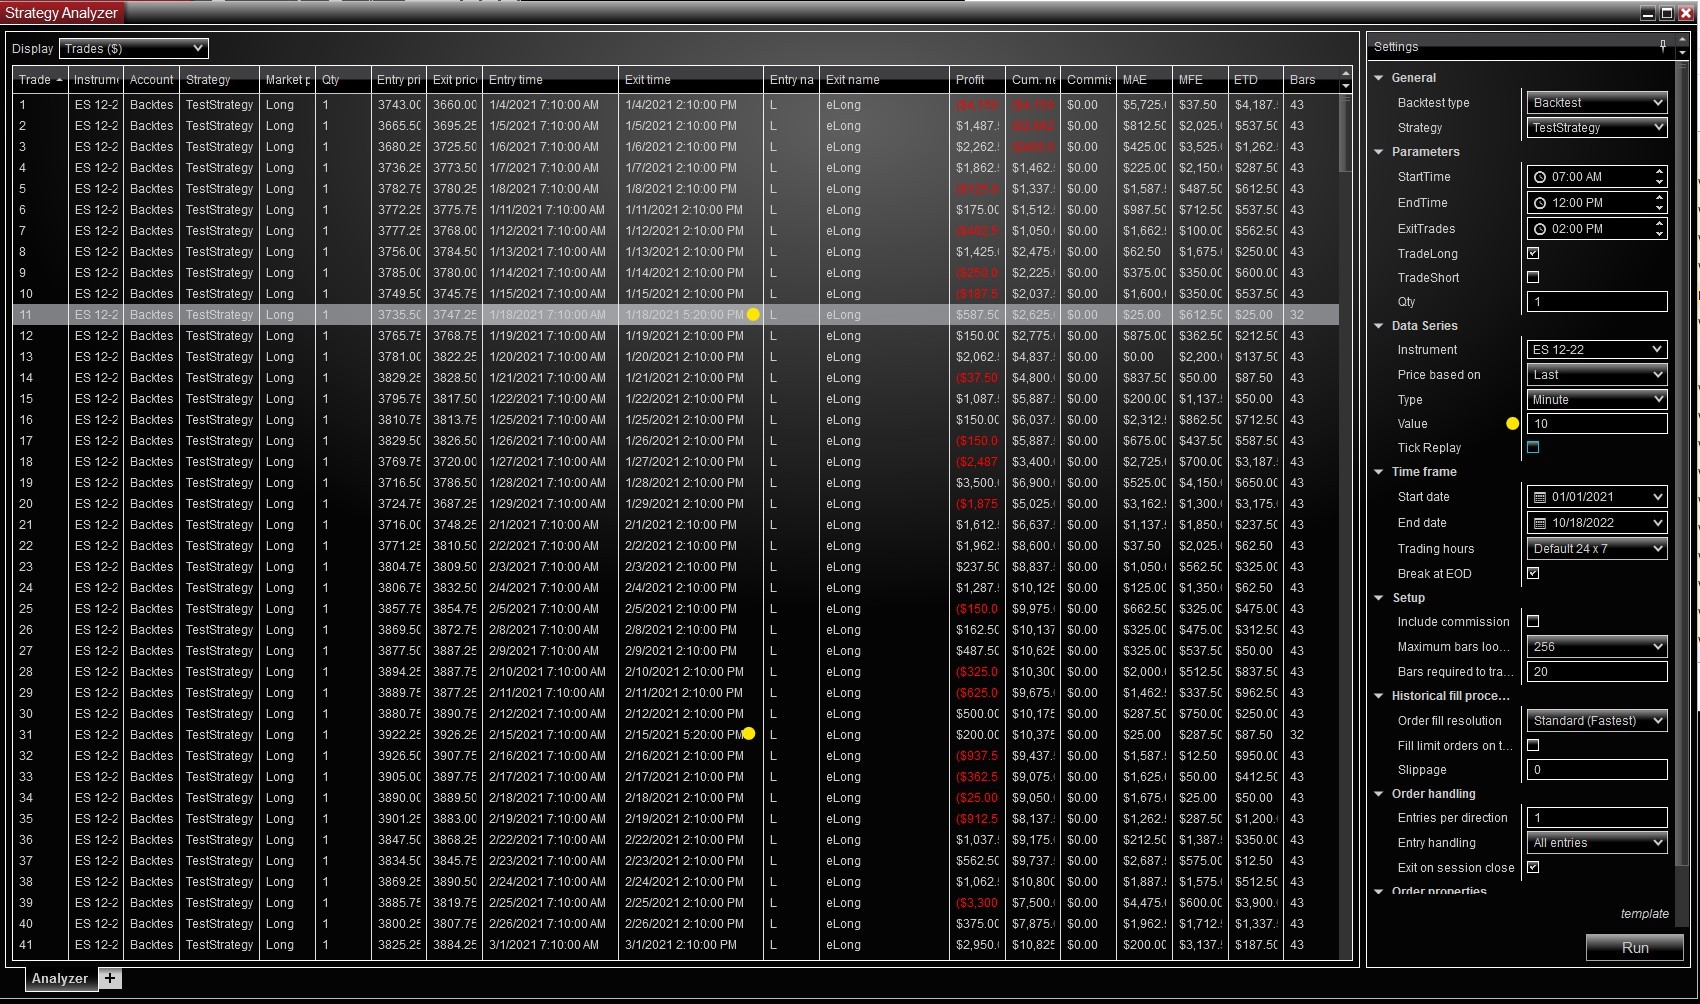1700x1004 pixels.
Task: Click the clock icon in ExitTrades field
Action: click(x=1540, y=229)
